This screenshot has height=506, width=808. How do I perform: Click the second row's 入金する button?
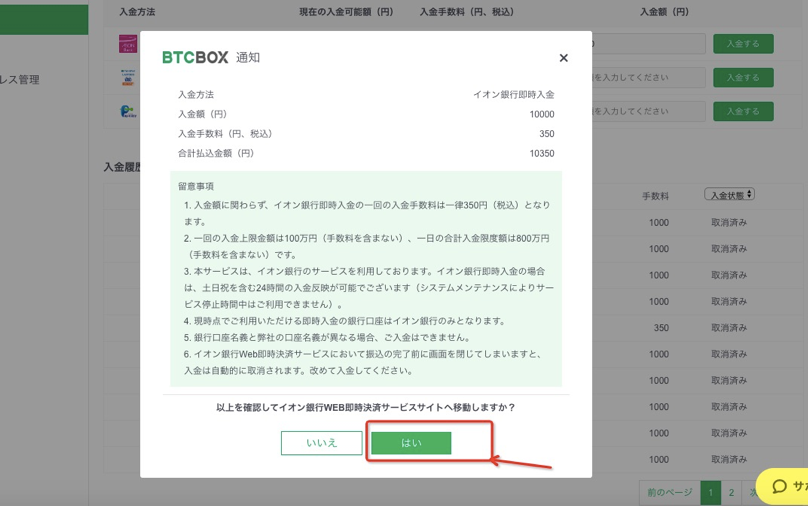pyautogui.click(x=743, y=77)
